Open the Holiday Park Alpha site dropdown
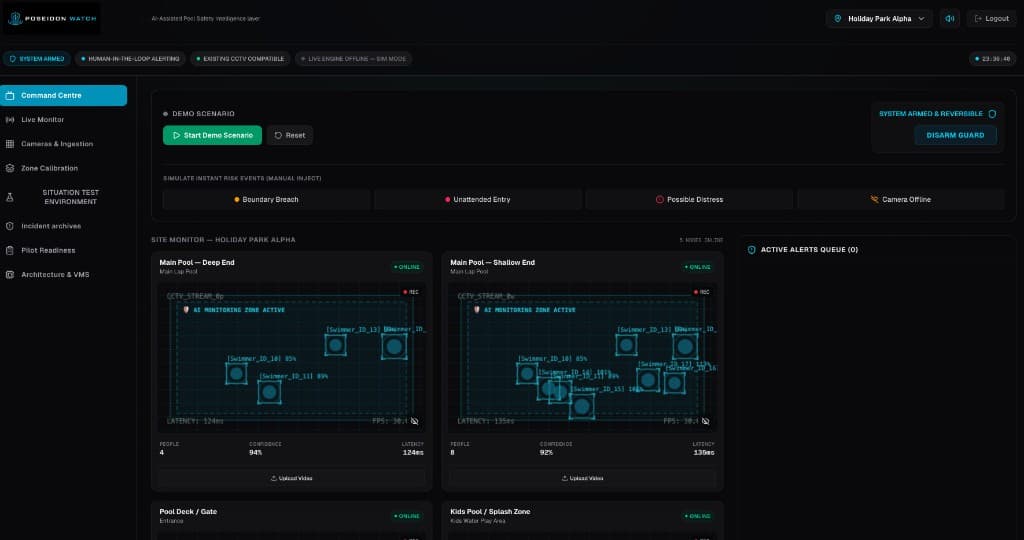1024x540 pixels. pos(880,19)
